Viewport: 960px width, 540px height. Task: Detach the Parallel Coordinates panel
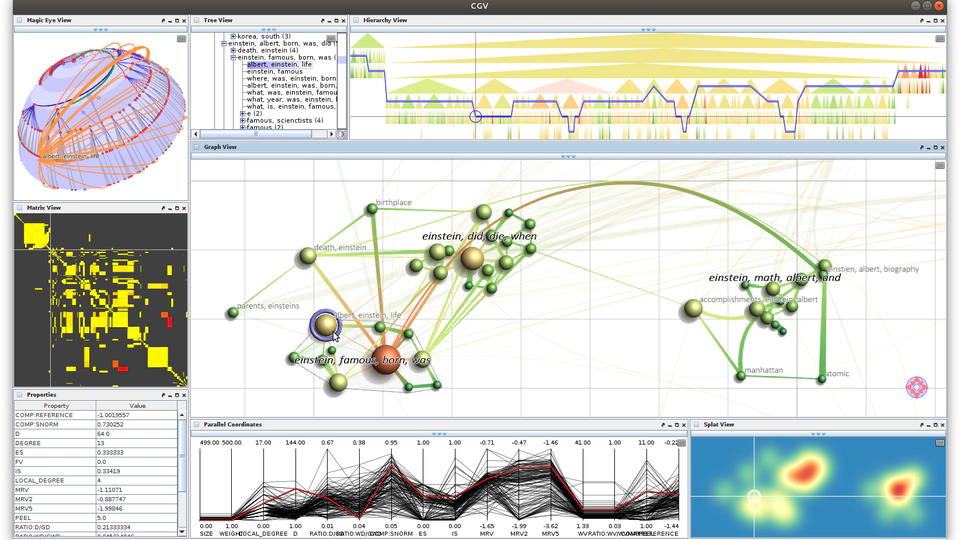pyautogui.click(x=663, y=424)
